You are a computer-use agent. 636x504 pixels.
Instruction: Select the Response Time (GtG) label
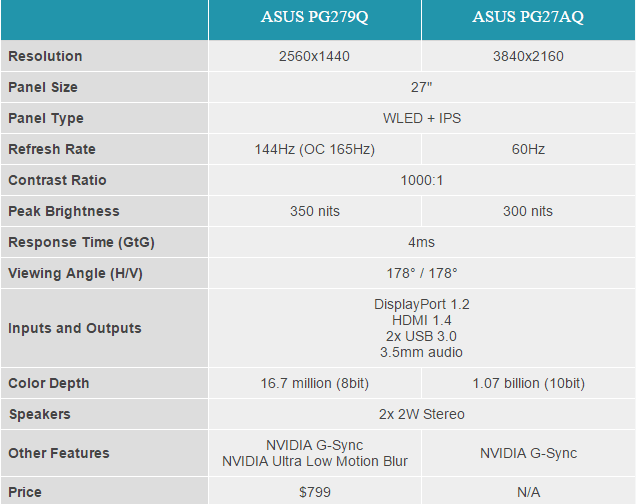click(81, 242)
